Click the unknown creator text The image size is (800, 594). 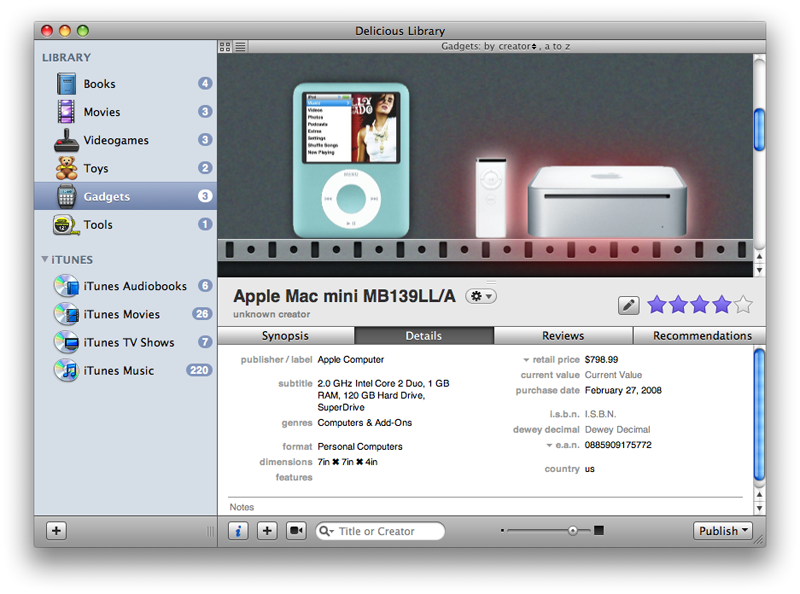(x=271, y=314)
